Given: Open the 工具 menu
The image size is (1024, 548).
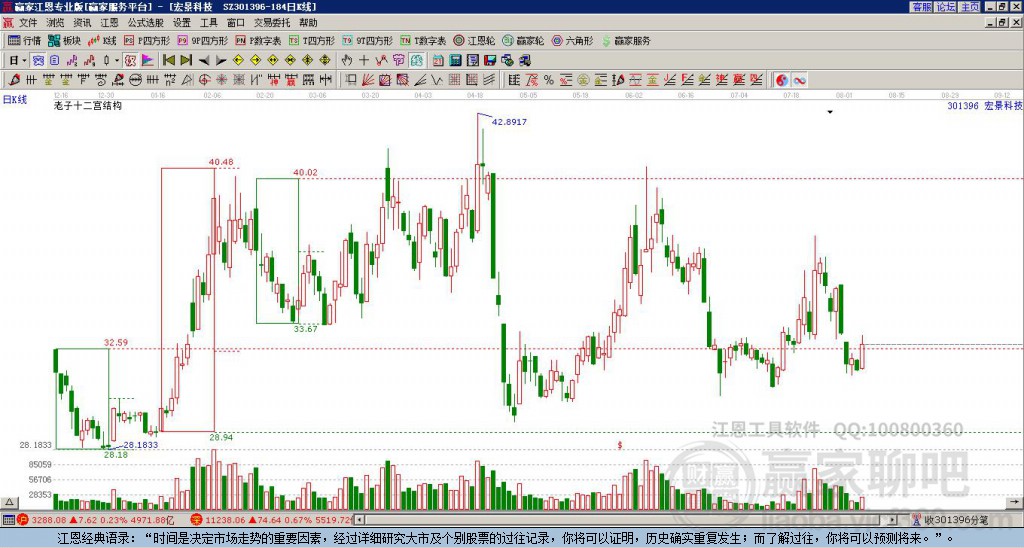Looking at the screenshot, I should (x=208, y=23).
